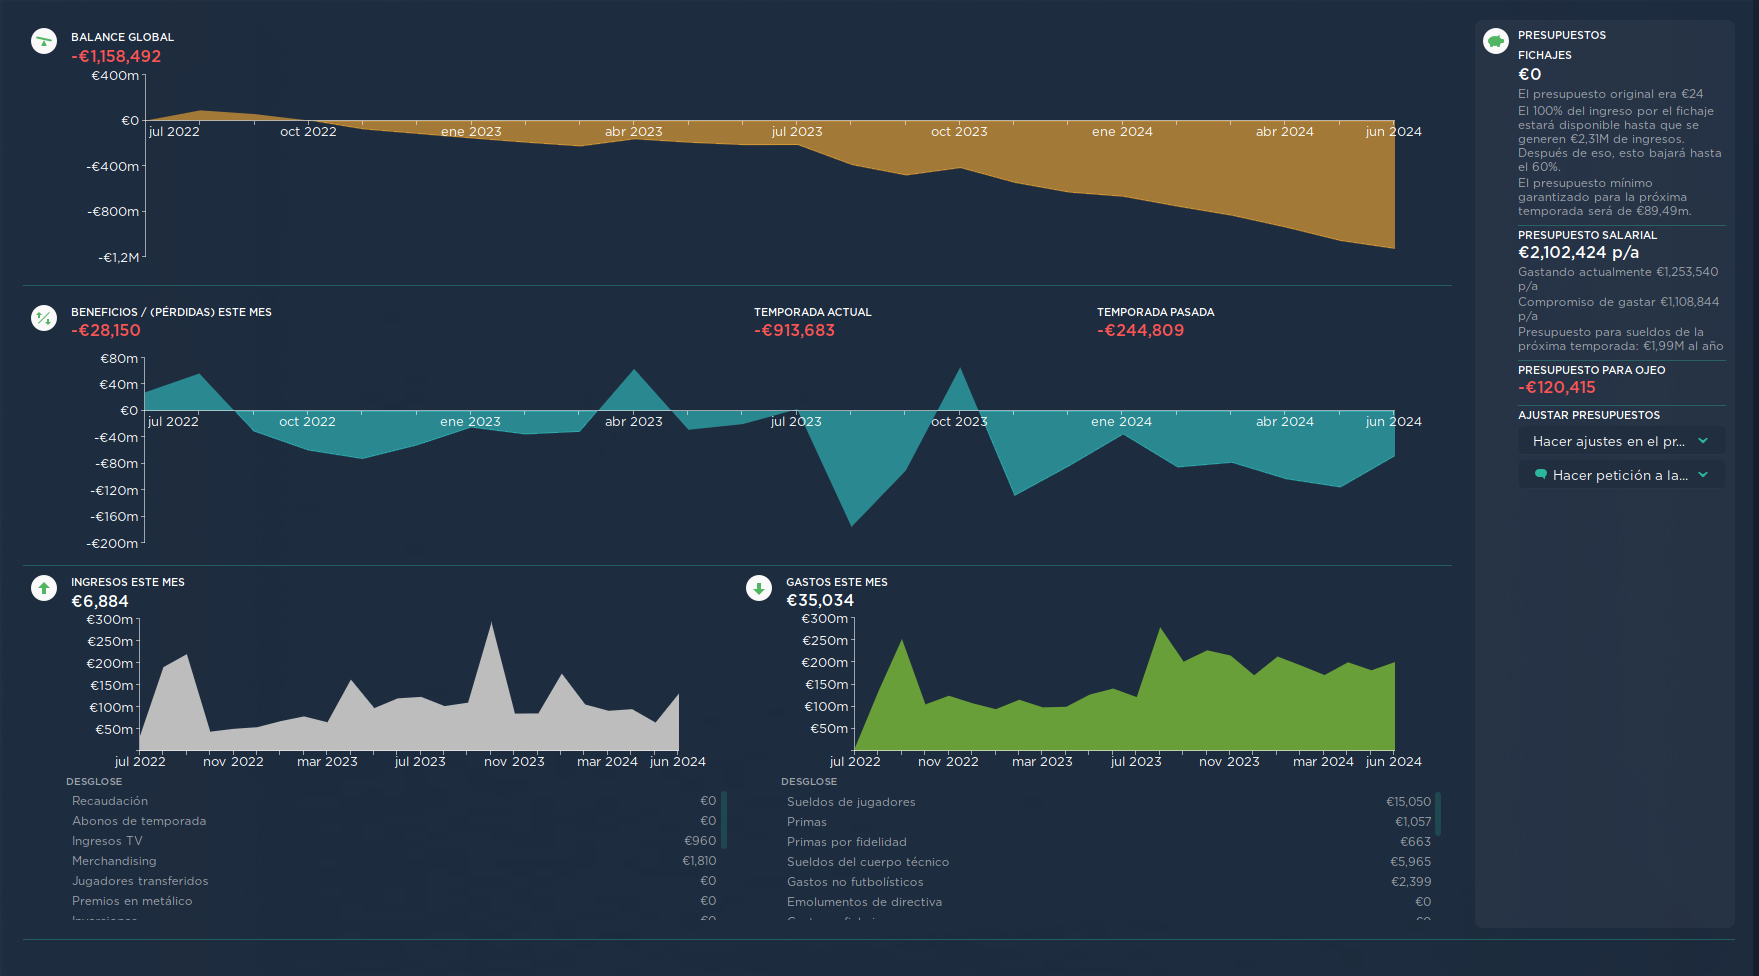This screenshot has height=976, width=1759.
Task: Click the Ajustar Presupuestos heading
Action: (1589, 415)
